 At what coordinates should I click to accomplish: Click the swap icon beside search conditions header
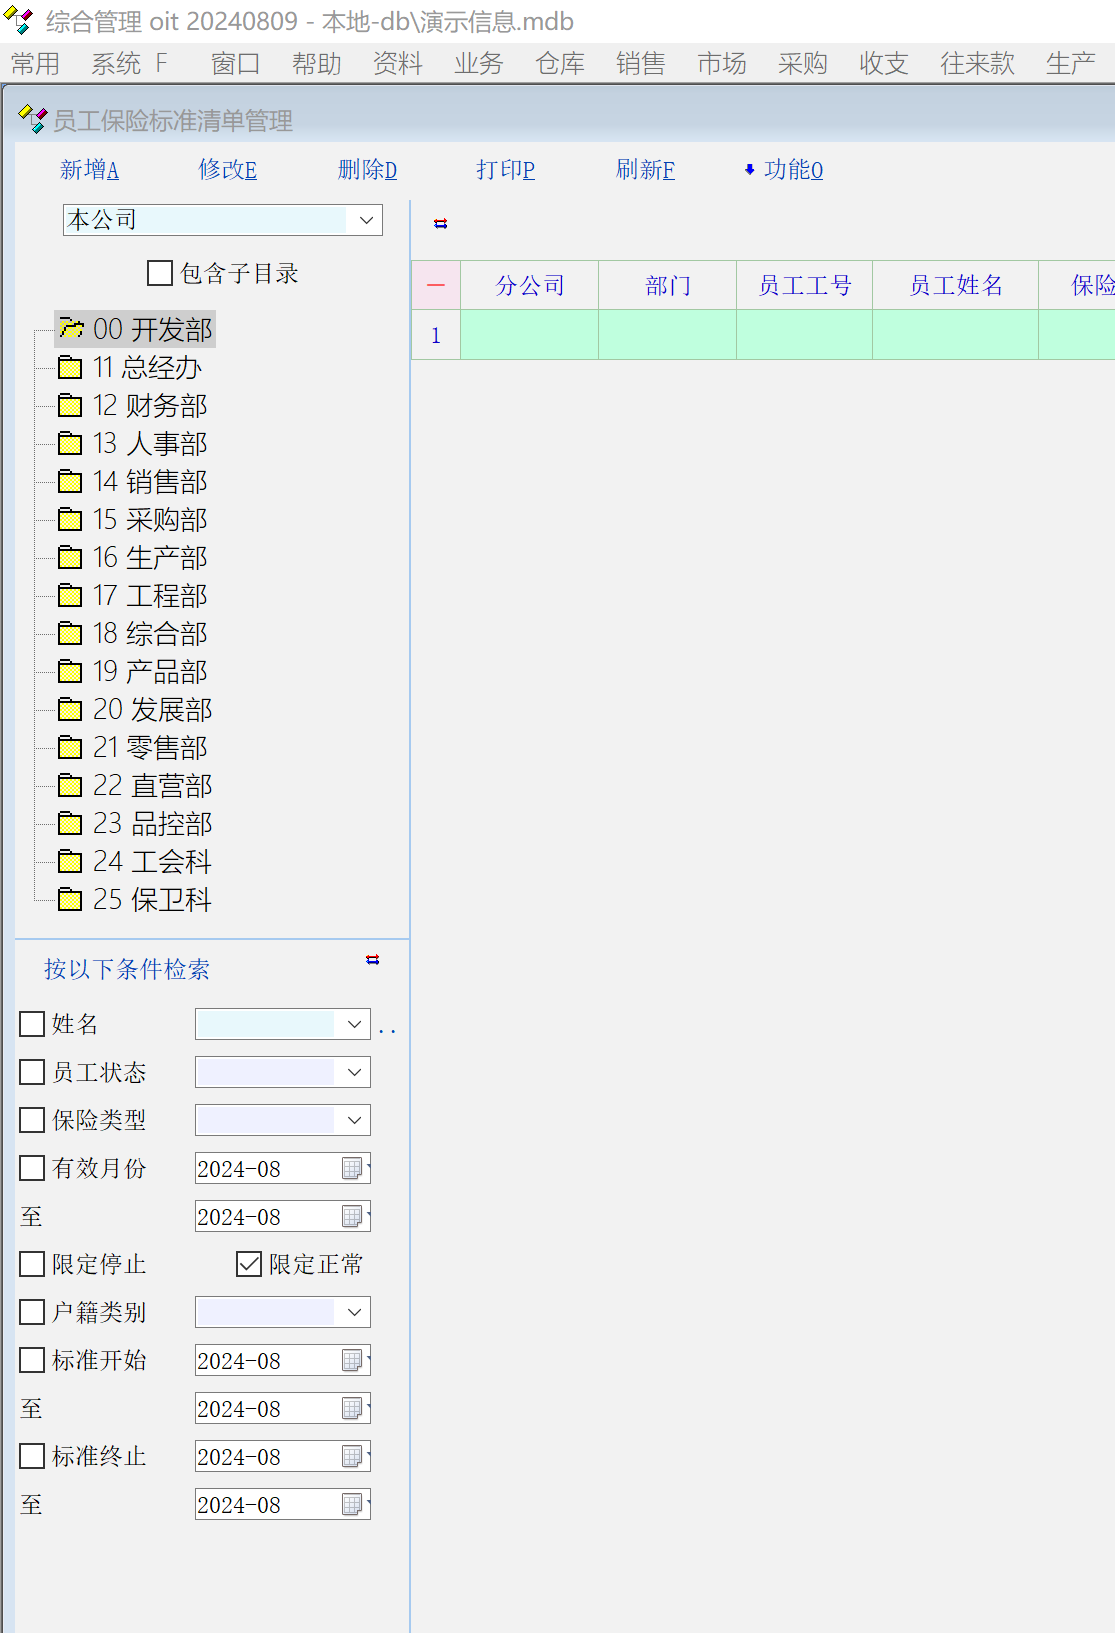(372, 960)
